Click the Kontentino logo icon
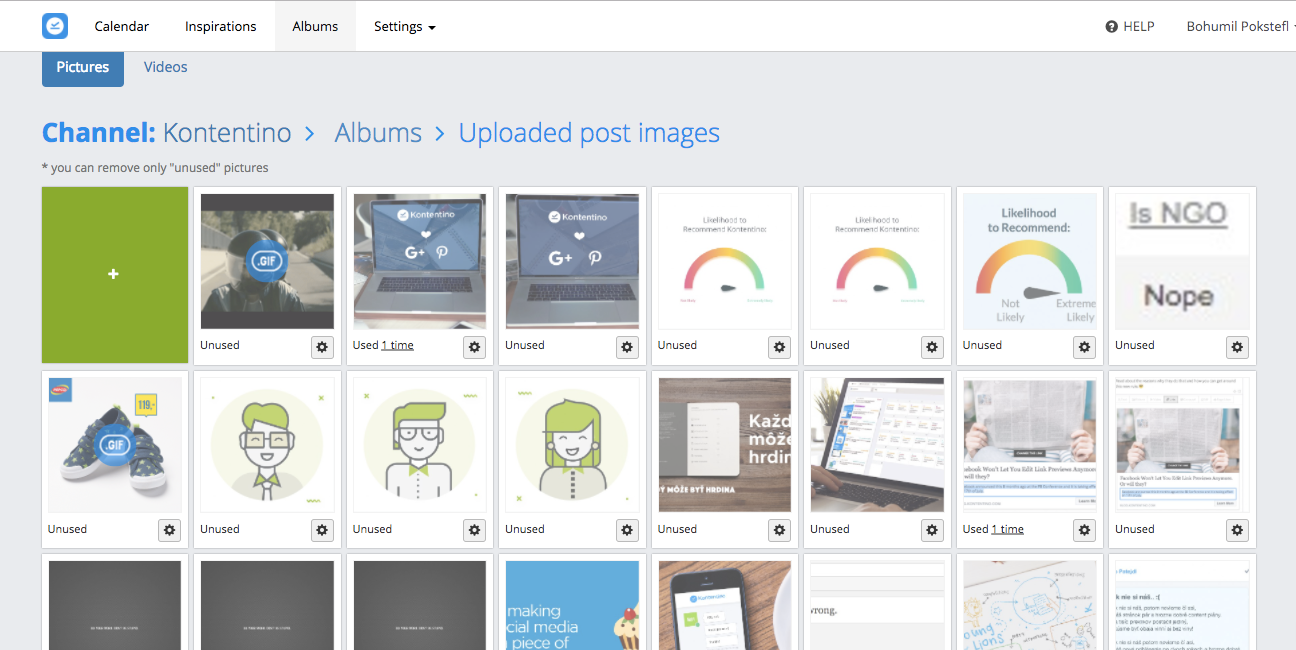 (55, 26)
